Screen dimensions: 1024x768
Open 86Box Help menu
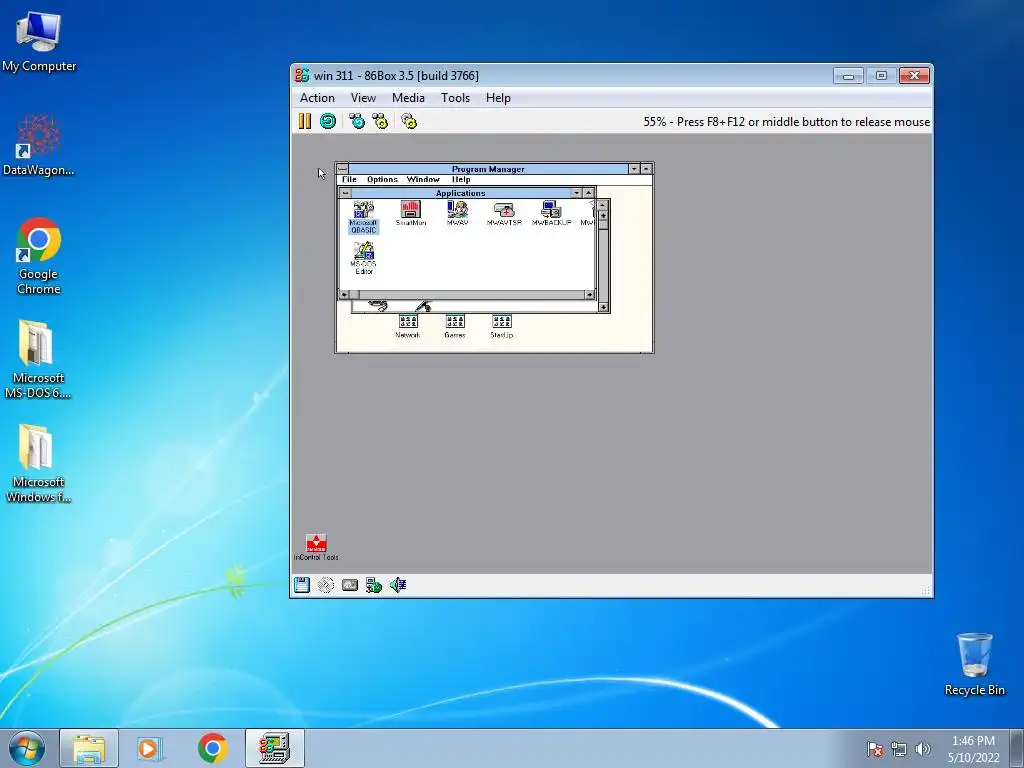click(x=498, y=98)
